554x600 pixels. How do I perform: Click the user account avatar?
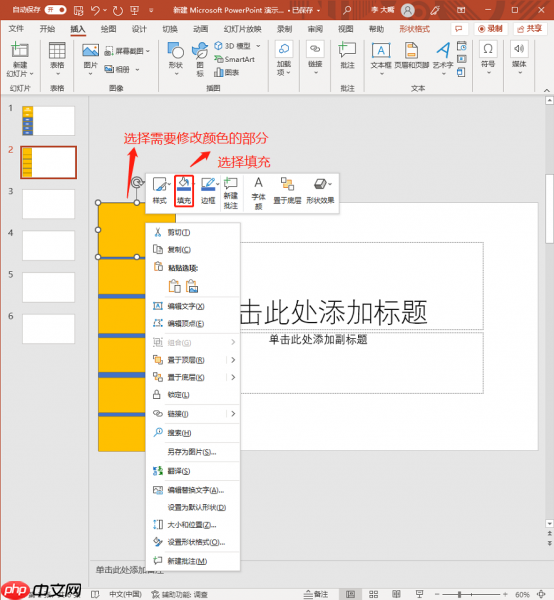click(407, 10)
